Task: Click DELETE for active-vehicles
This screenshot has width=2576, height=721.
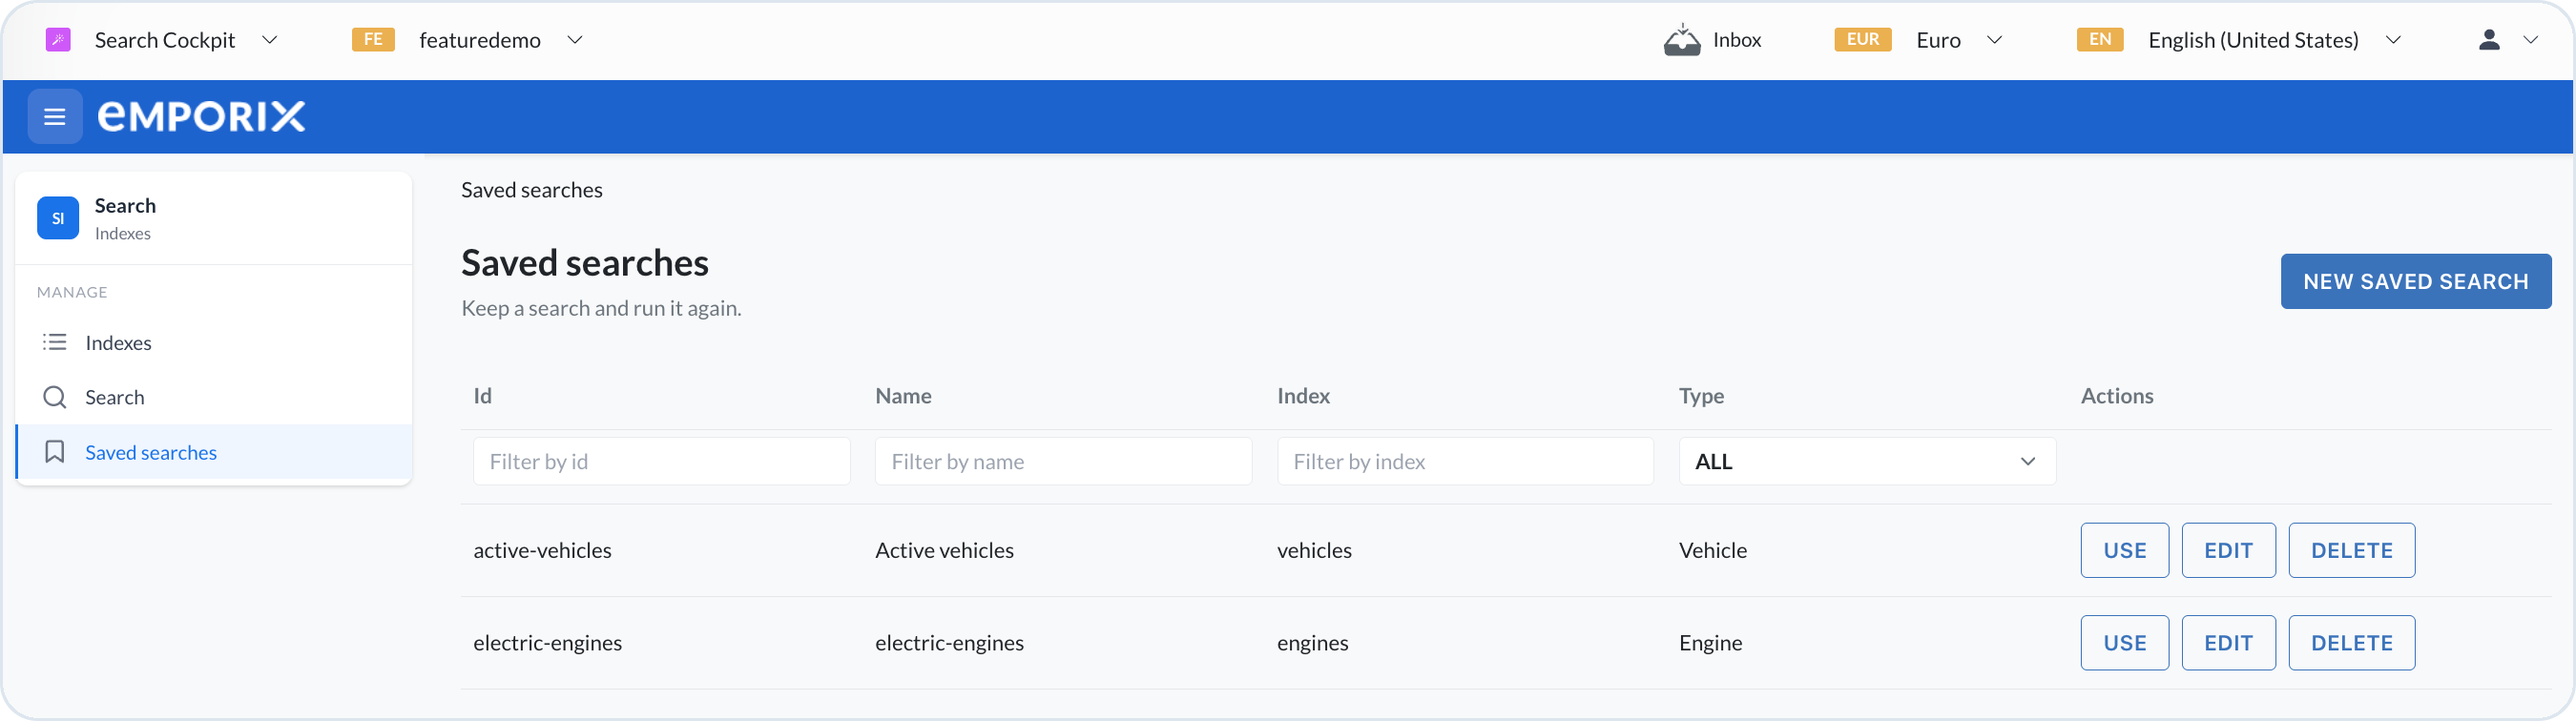Action: pyautogui.click(x=2352, y=551)
